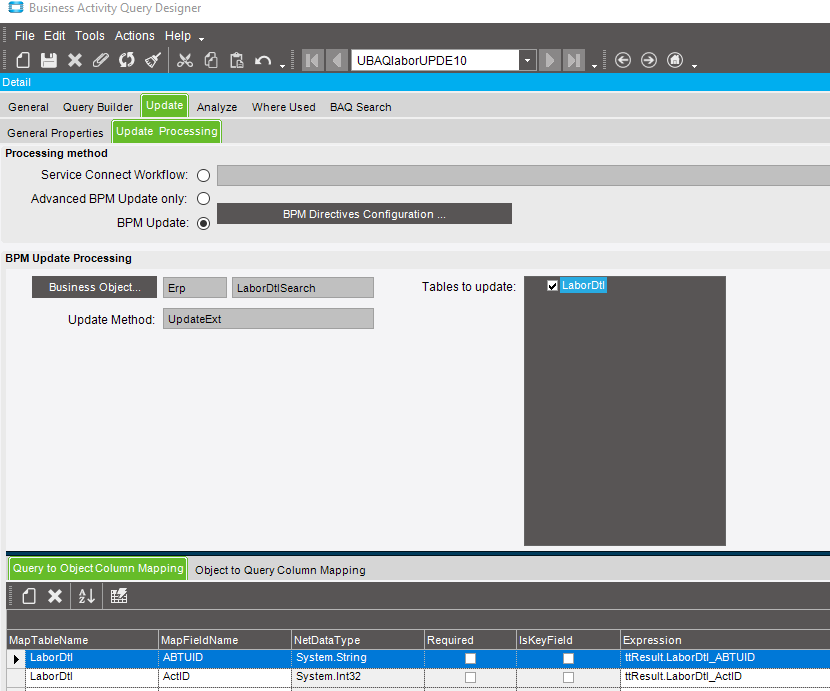Open Object to Query Column Mapping tab
830x691 pixels.
tap(280, 570)
